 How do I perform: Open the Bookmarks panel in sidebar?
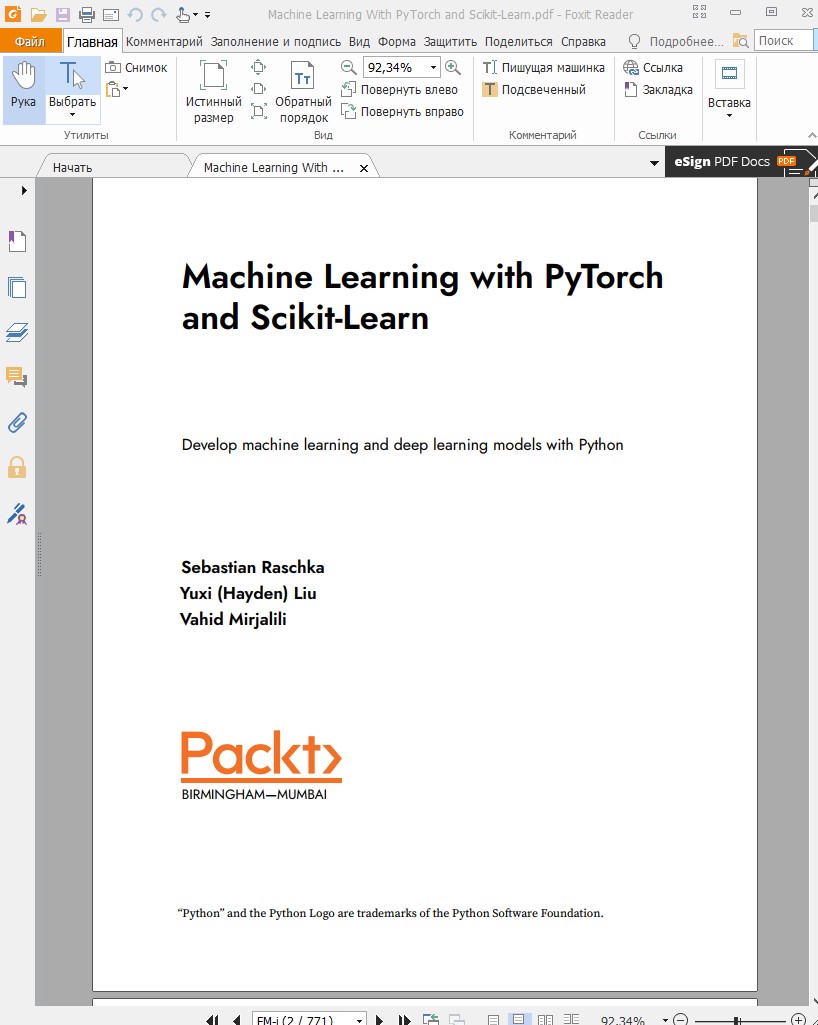(17, 241)
